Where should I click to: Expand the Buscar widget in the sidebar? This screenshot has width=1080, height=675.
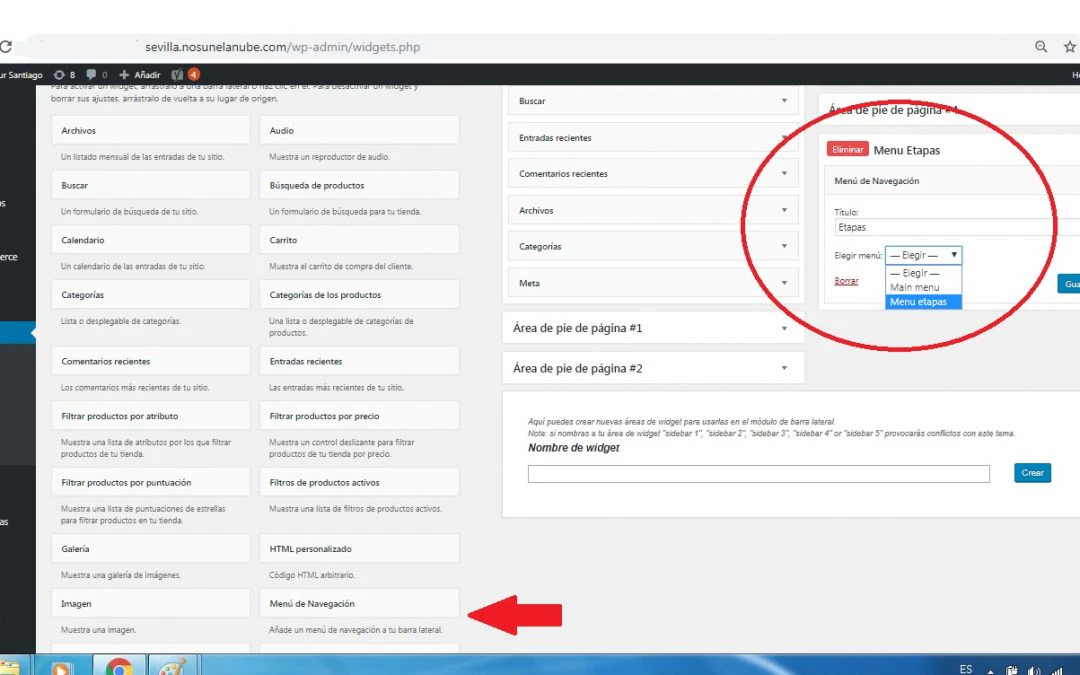(x=784, y=101)
